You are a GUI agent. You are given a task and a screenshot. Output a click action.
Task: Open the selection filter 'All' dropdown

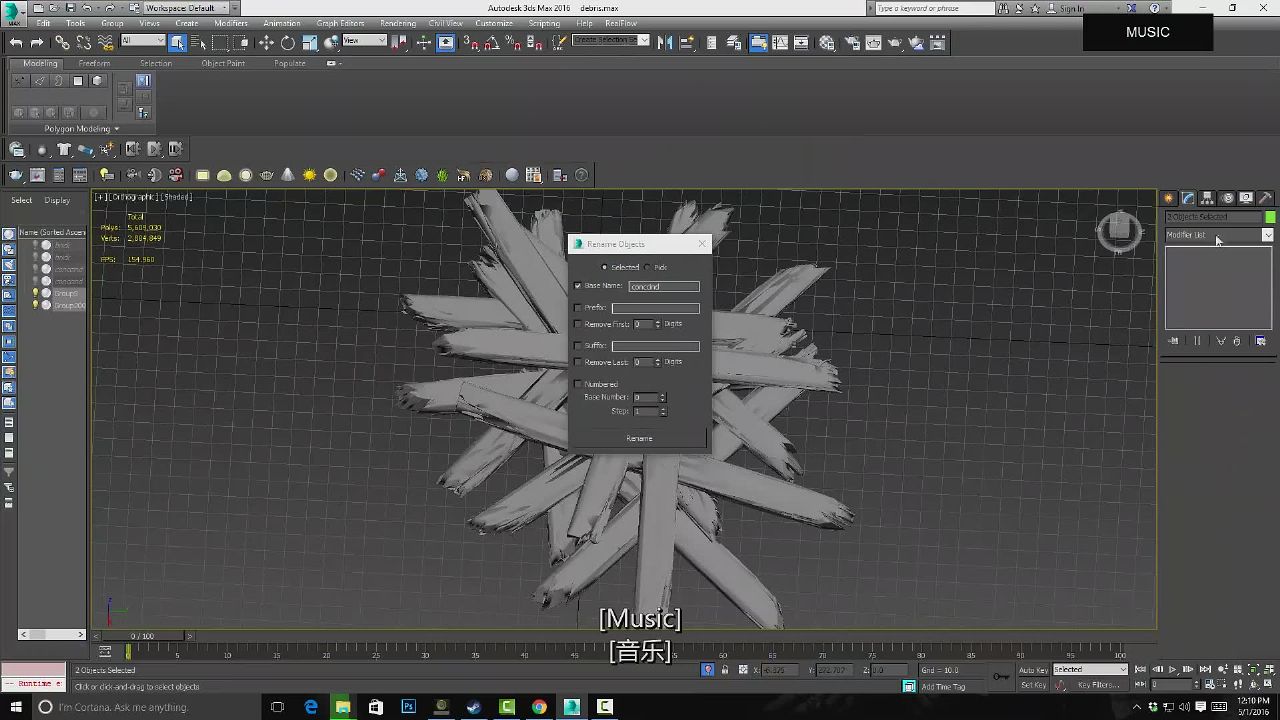(143, 41)
